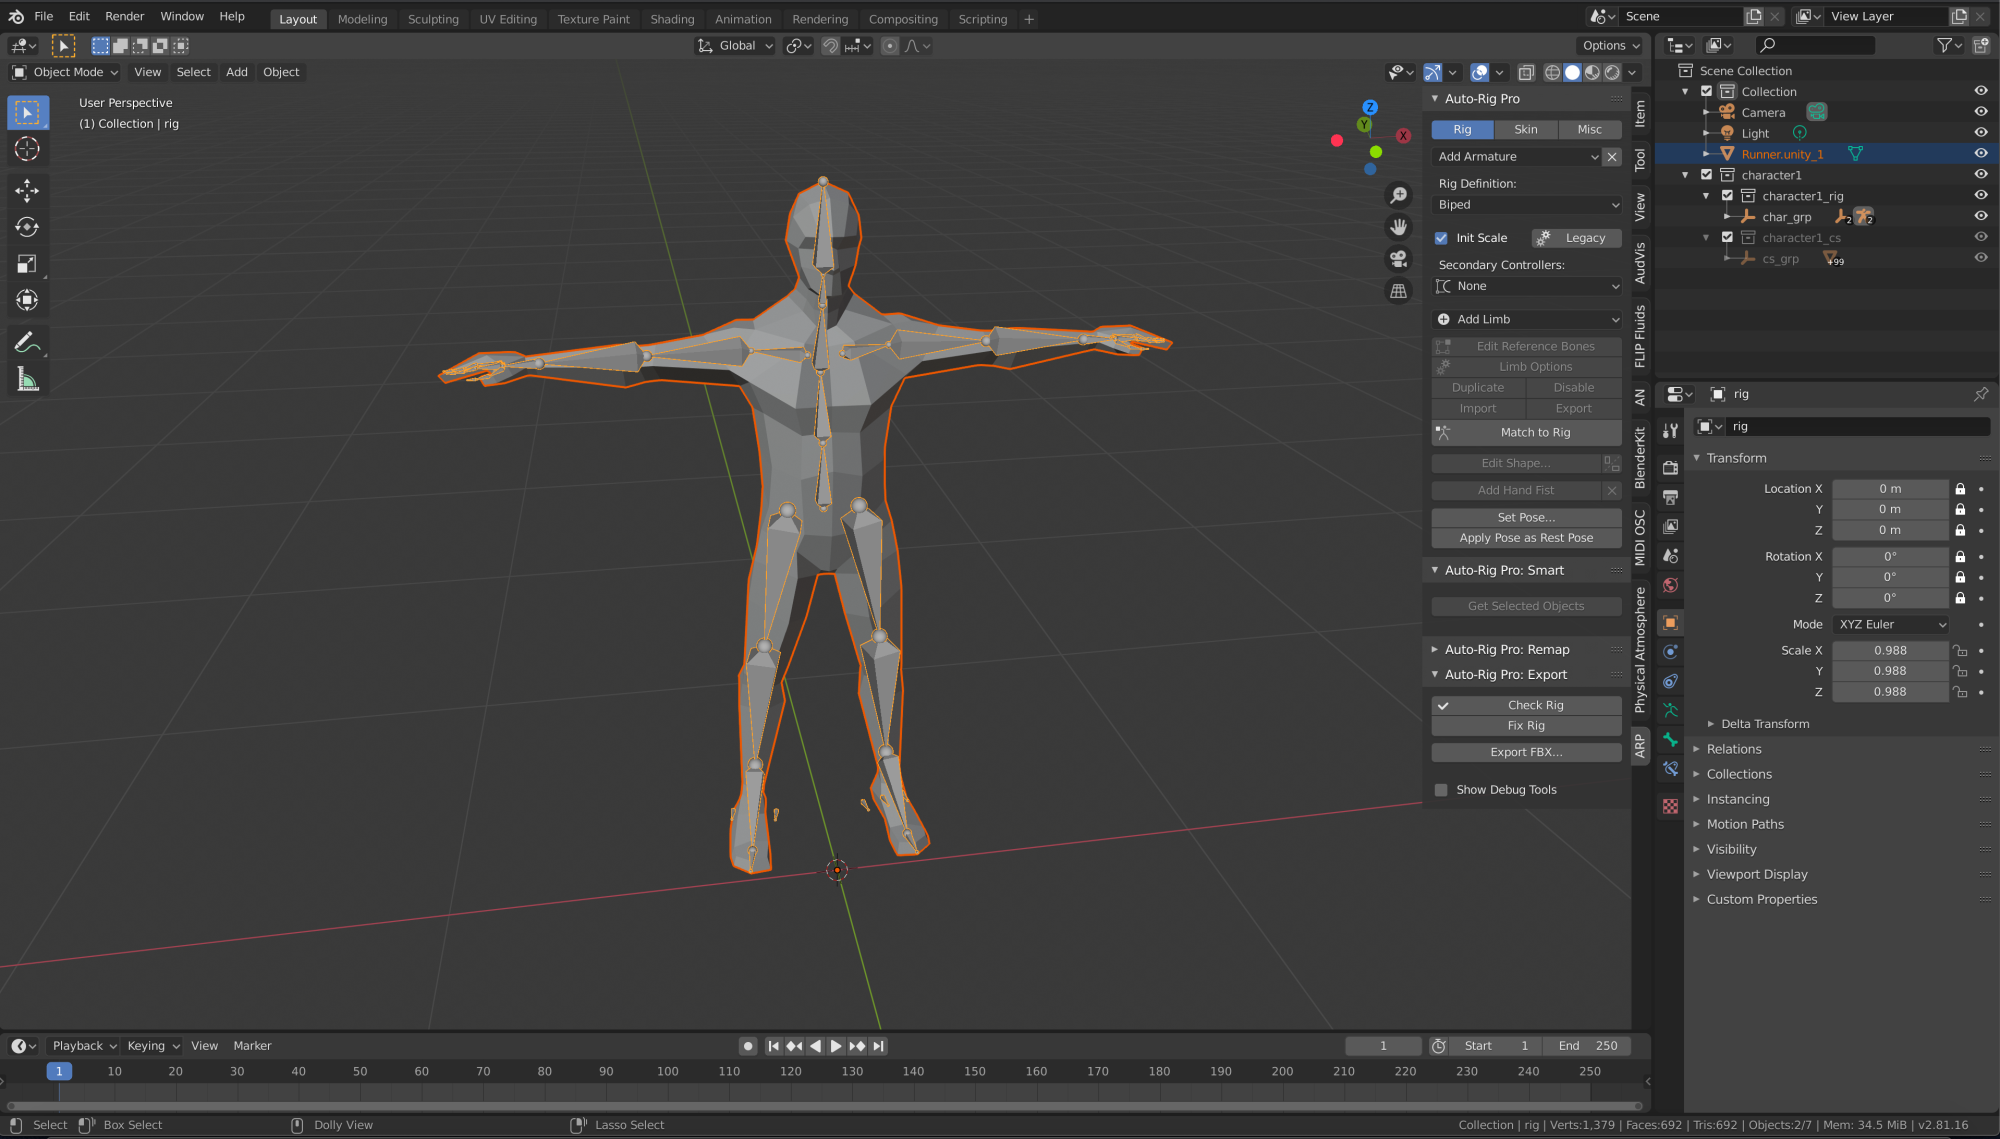This screenshot has height=1139, width=2000.
Task: Open Object Mode dropdown
Action: 65,72
